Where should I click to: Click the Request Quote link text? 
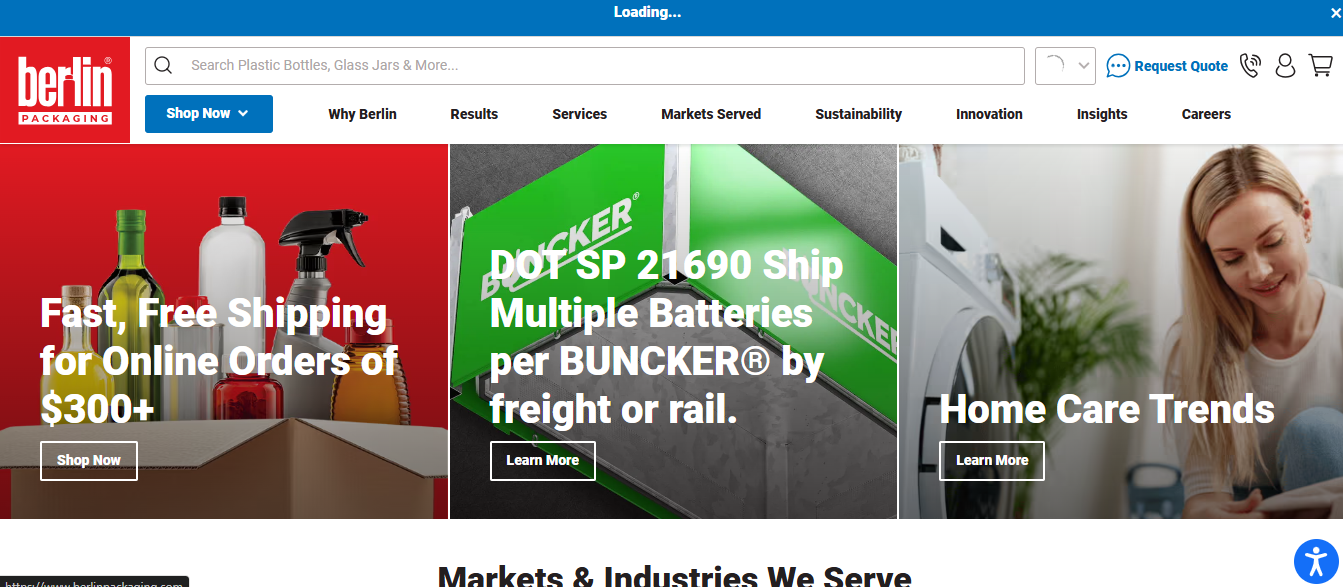pyautogui.click(x=1181, y=66)
